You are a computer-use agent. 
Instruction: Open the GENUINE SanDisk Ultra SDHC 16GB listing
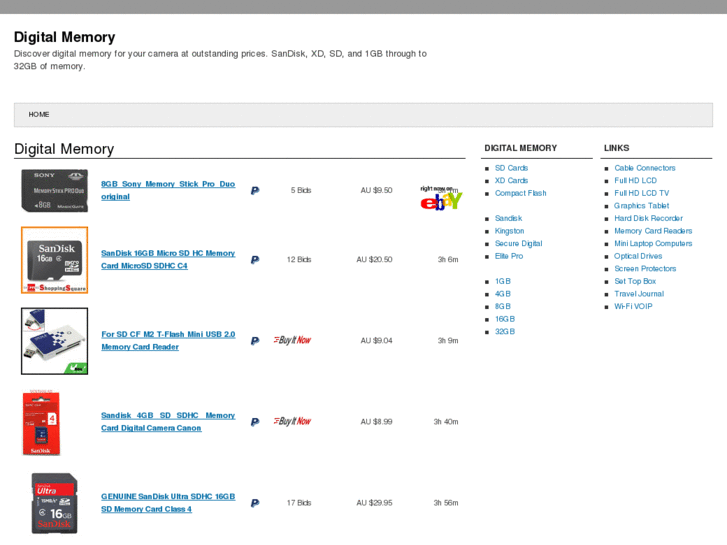click(168, 503)
